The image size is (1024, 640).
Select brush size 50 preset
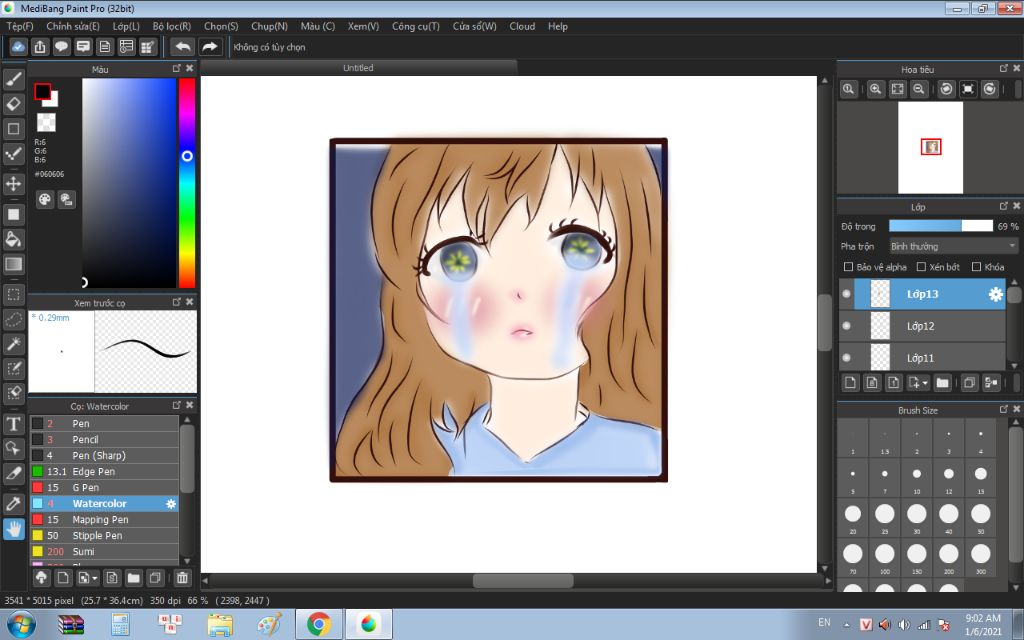pyautogui.click(x=980, y=516)
